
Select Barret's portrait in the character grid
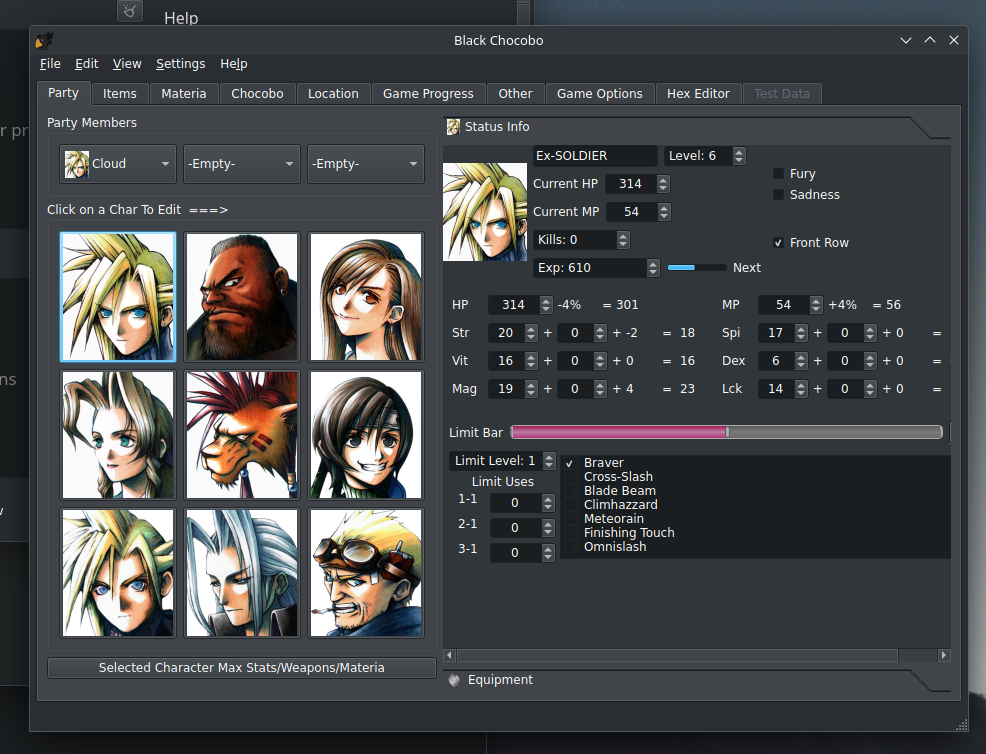pyautogui.click(x=242, y=297)
